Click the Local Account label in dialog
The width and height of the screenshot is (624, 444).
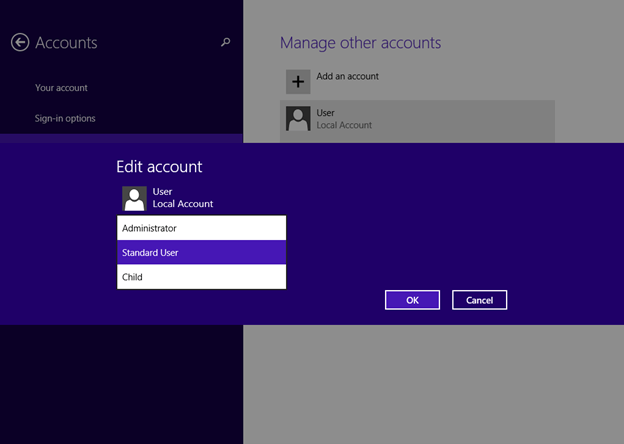click(x=183, y=204)
